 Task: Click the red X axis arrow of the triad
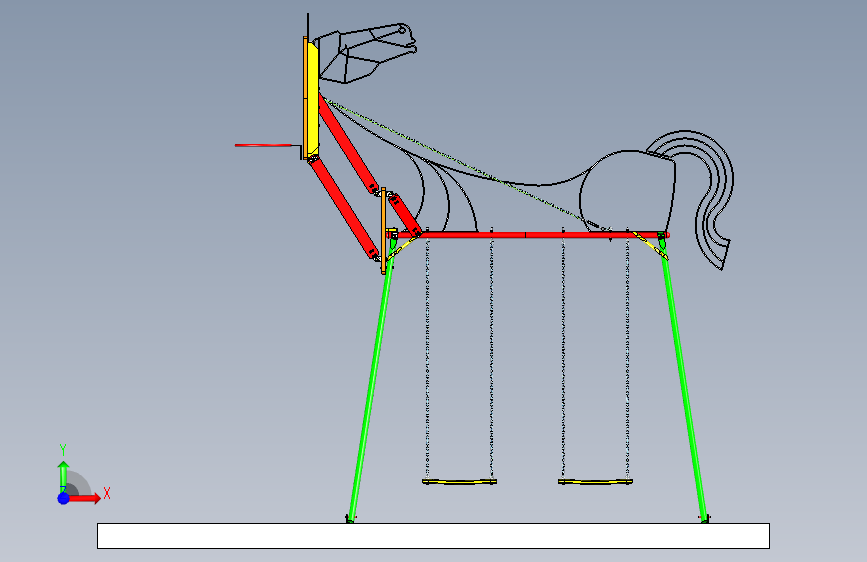coord(86,498)
